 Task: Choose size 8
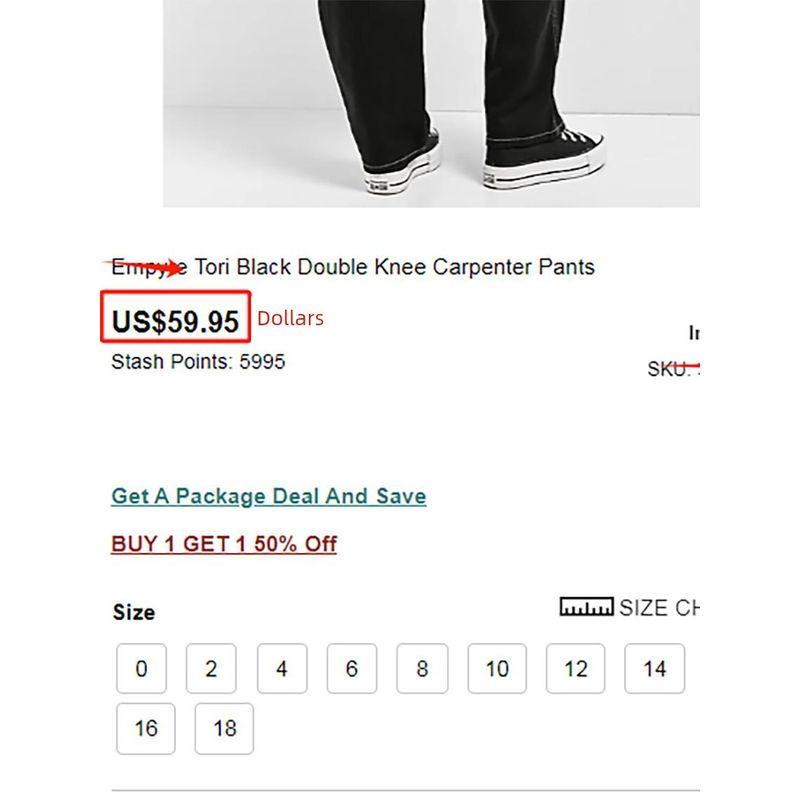(x=422, y=669)
